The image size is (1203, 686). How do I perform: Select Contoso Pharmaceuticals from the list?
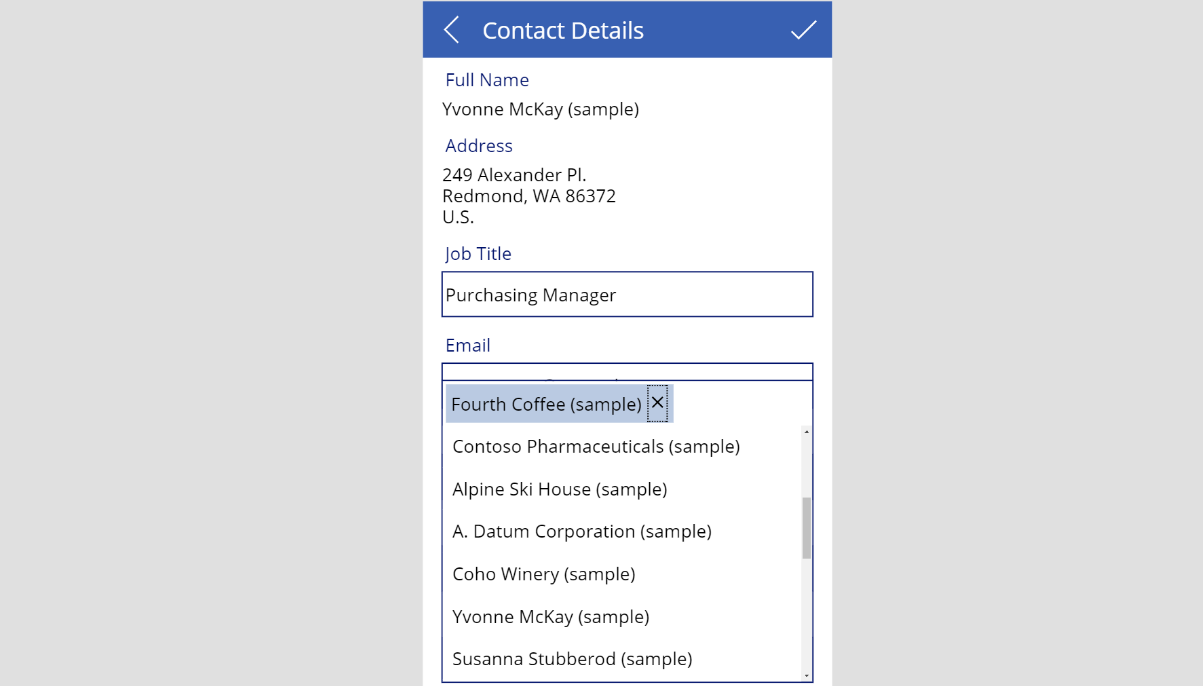click(596, 446)
